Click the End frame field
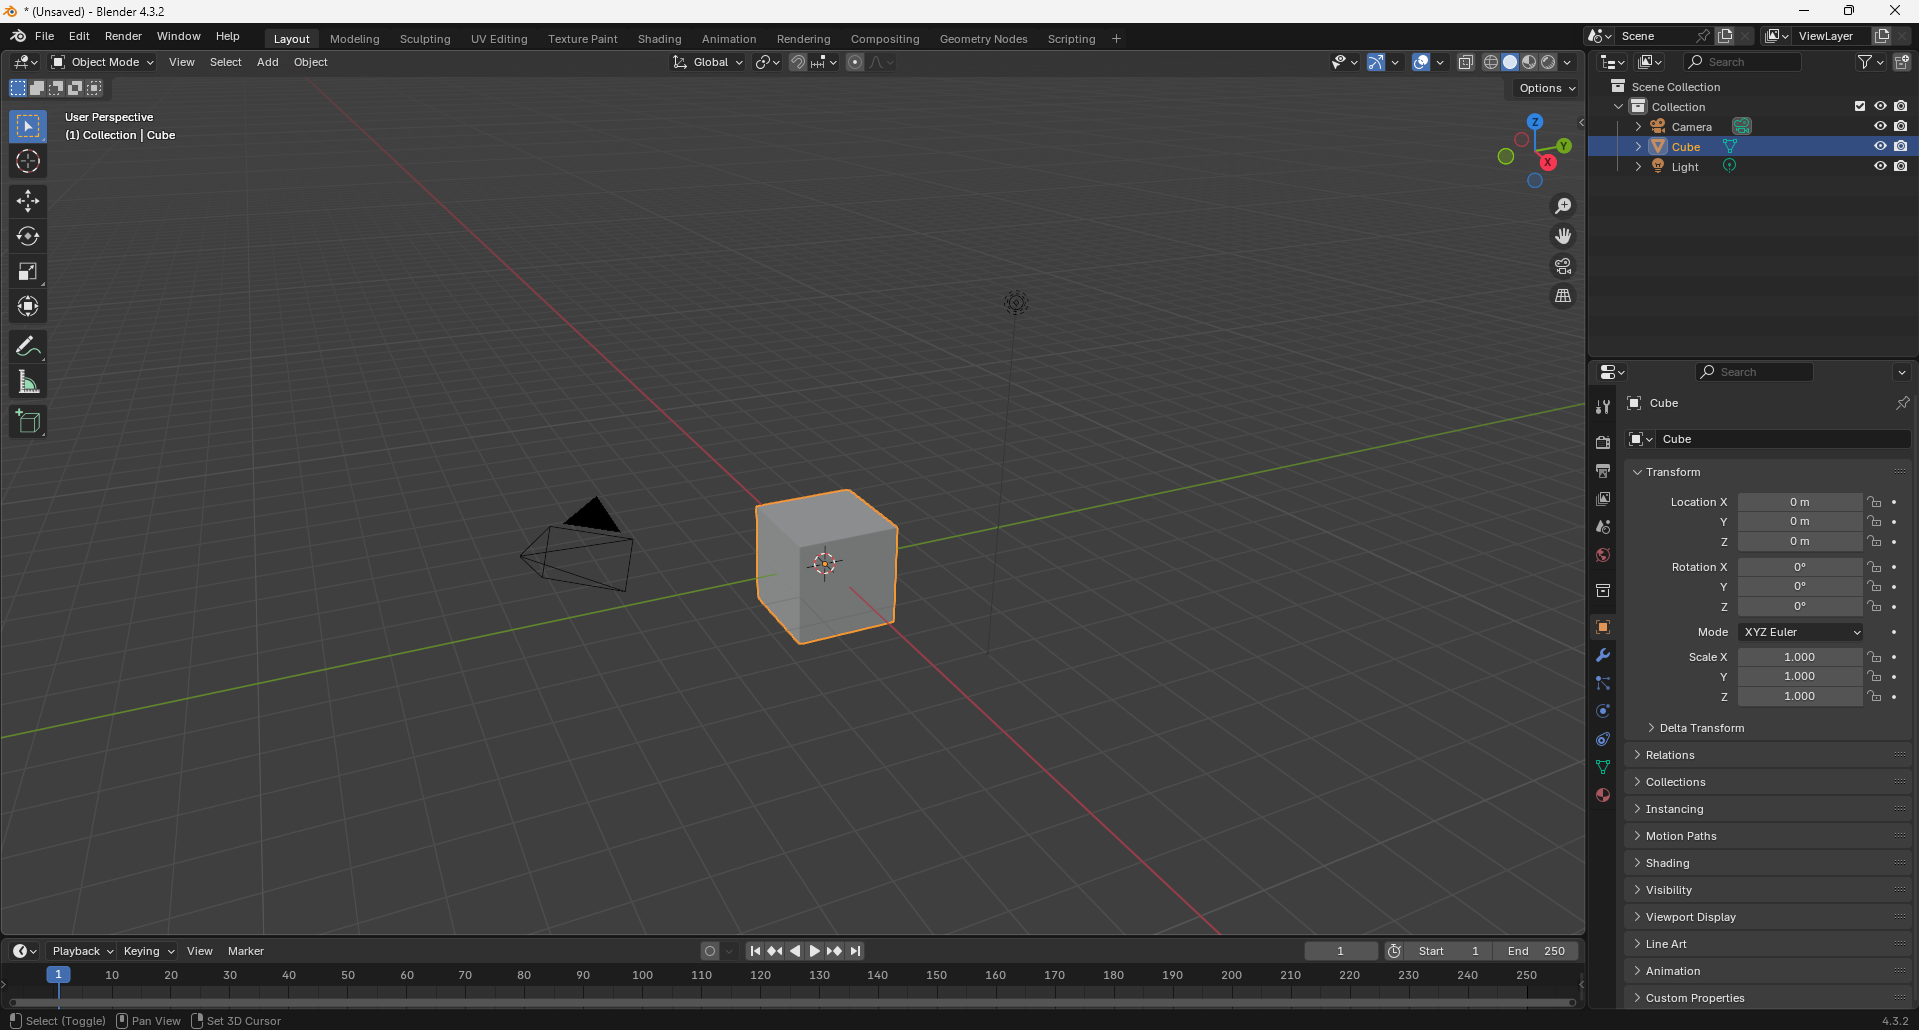 pos(1536,951)
